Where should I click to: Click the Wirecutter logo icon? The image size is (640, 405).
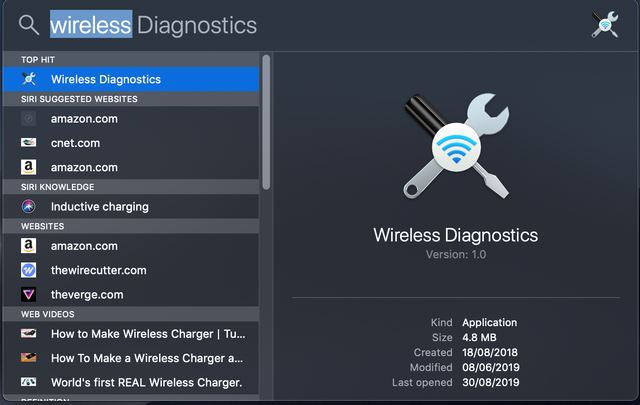[x=29, y=270]
